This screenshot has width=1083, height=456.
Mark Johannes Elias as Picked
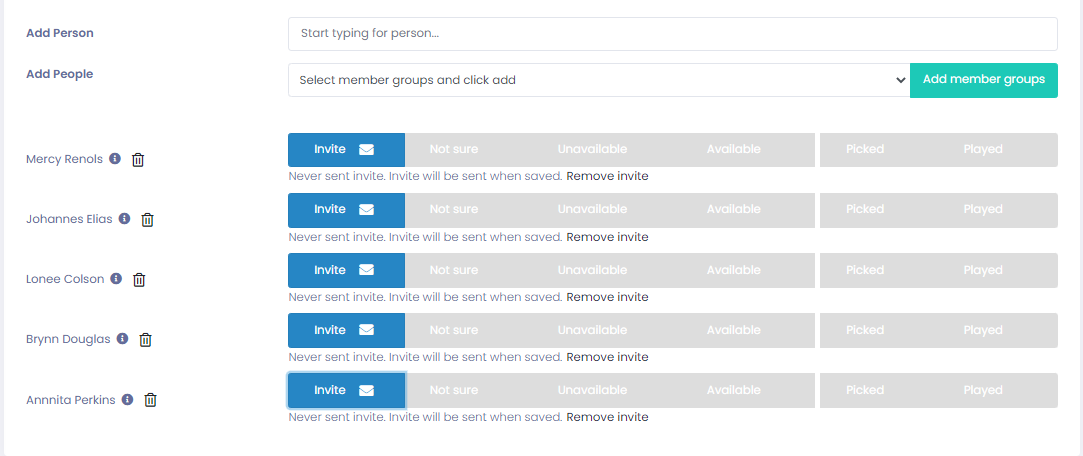[x=865, y=209]
